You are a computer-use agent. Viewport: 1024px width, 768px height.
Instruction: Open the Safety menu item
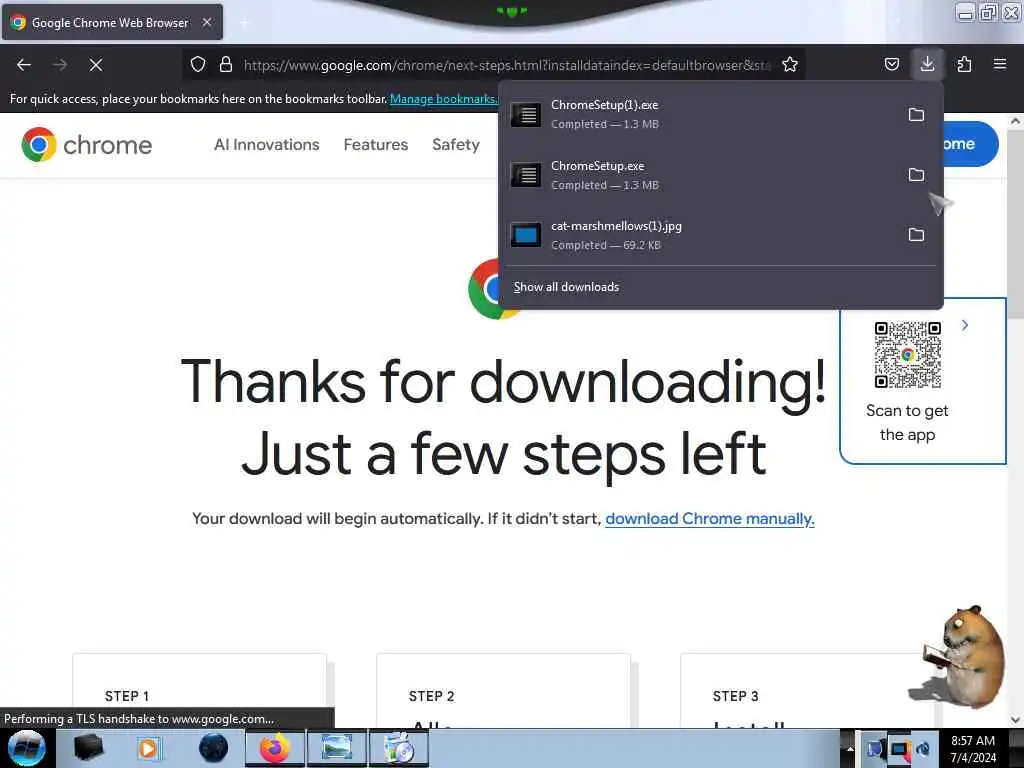point(456,144)
